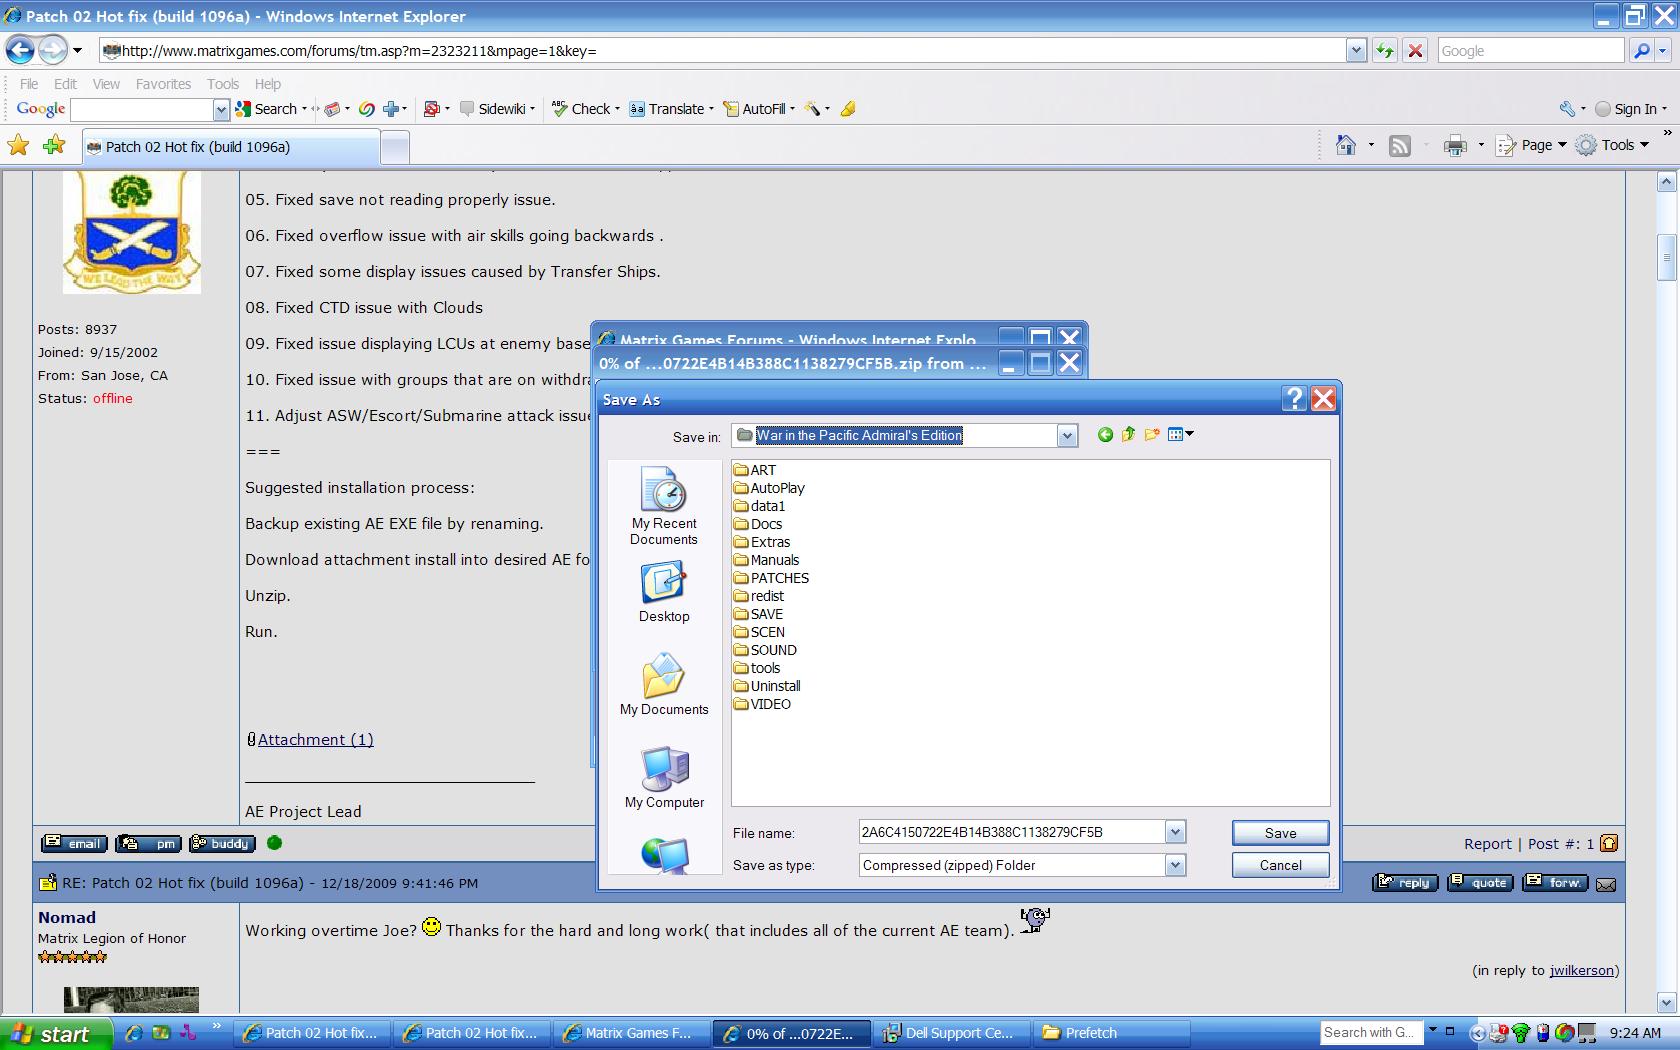Click the Up One Level folder icon

[1128, 435]
